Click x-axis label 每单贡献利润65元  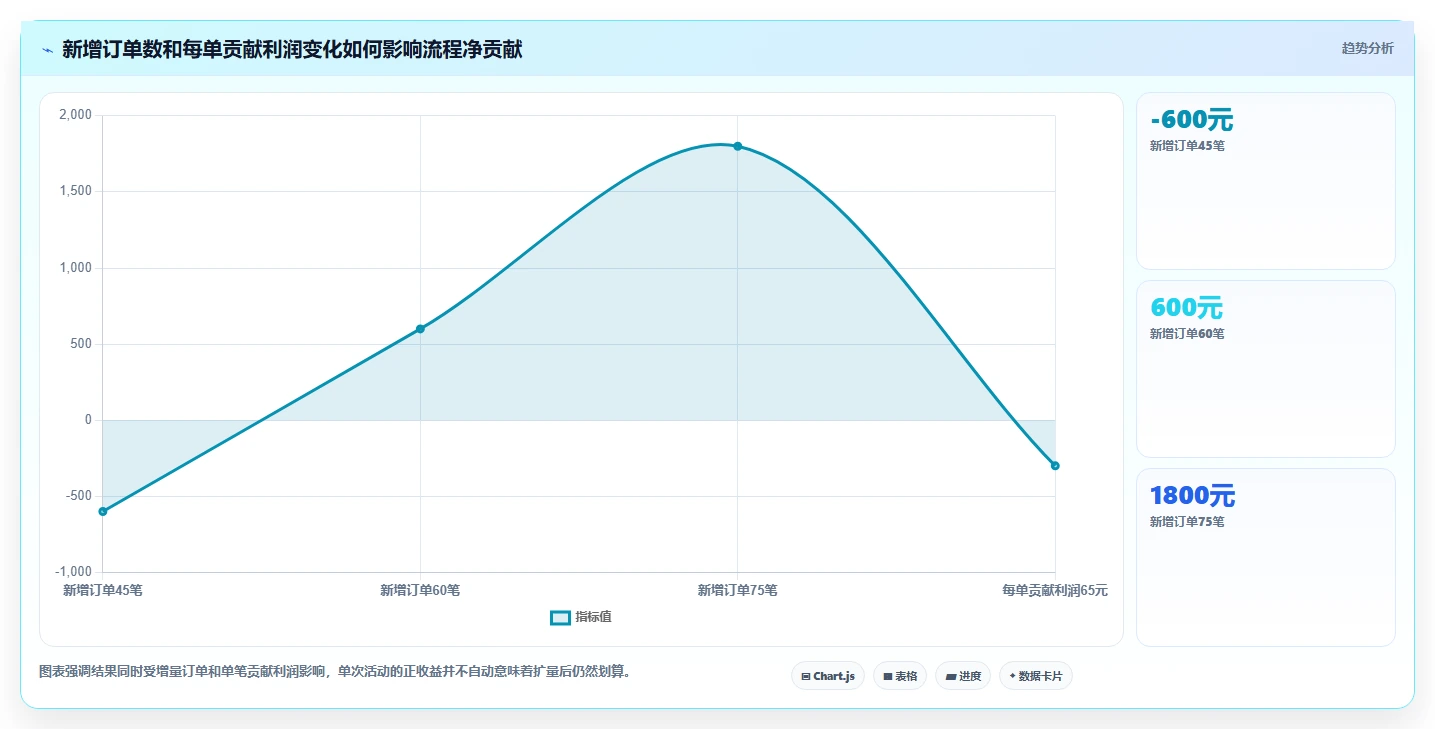click(1055, 591)
